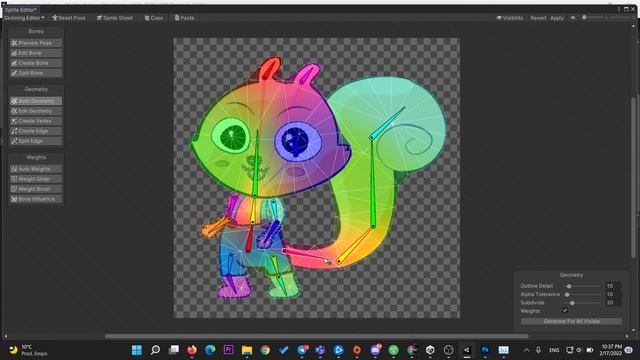Select the Split Edge tool

tap(36, 141)
